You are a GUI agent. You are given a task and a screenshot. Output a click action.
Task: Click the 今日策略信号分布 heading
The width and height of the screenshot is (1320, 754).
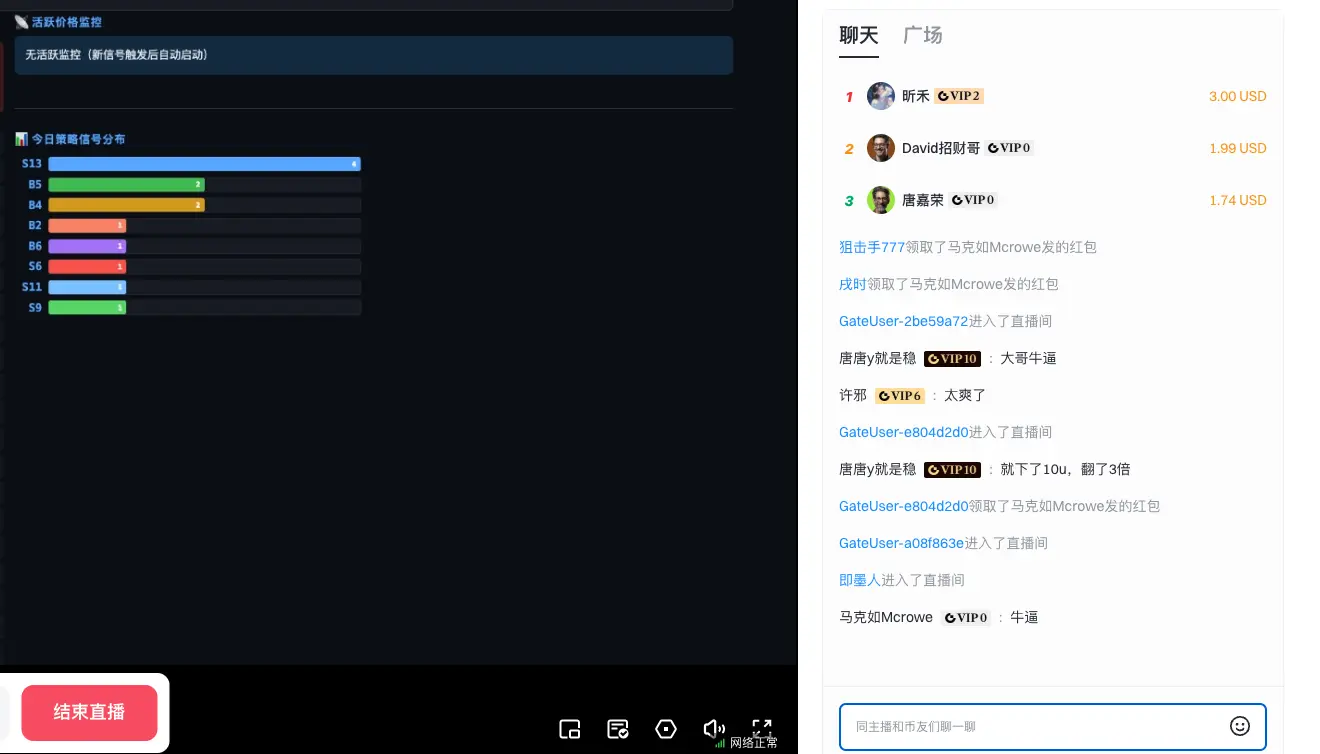[78, 139]
